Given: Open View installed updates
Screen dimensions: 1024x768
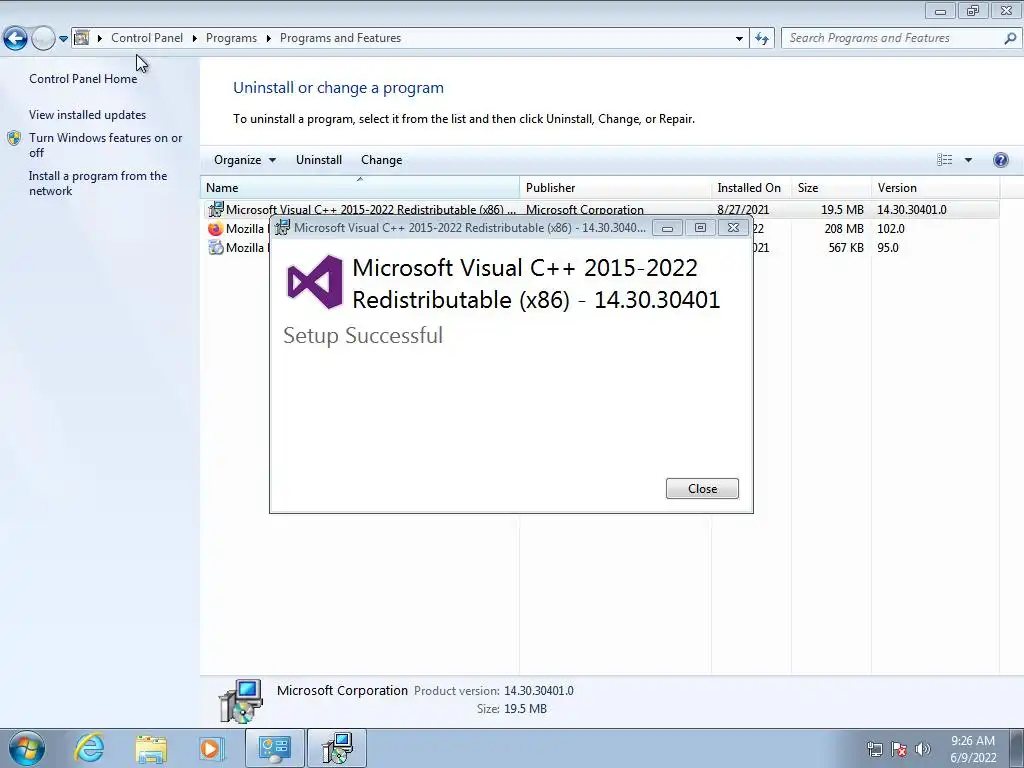Looking at the screenshot, I should click(88, 114).
